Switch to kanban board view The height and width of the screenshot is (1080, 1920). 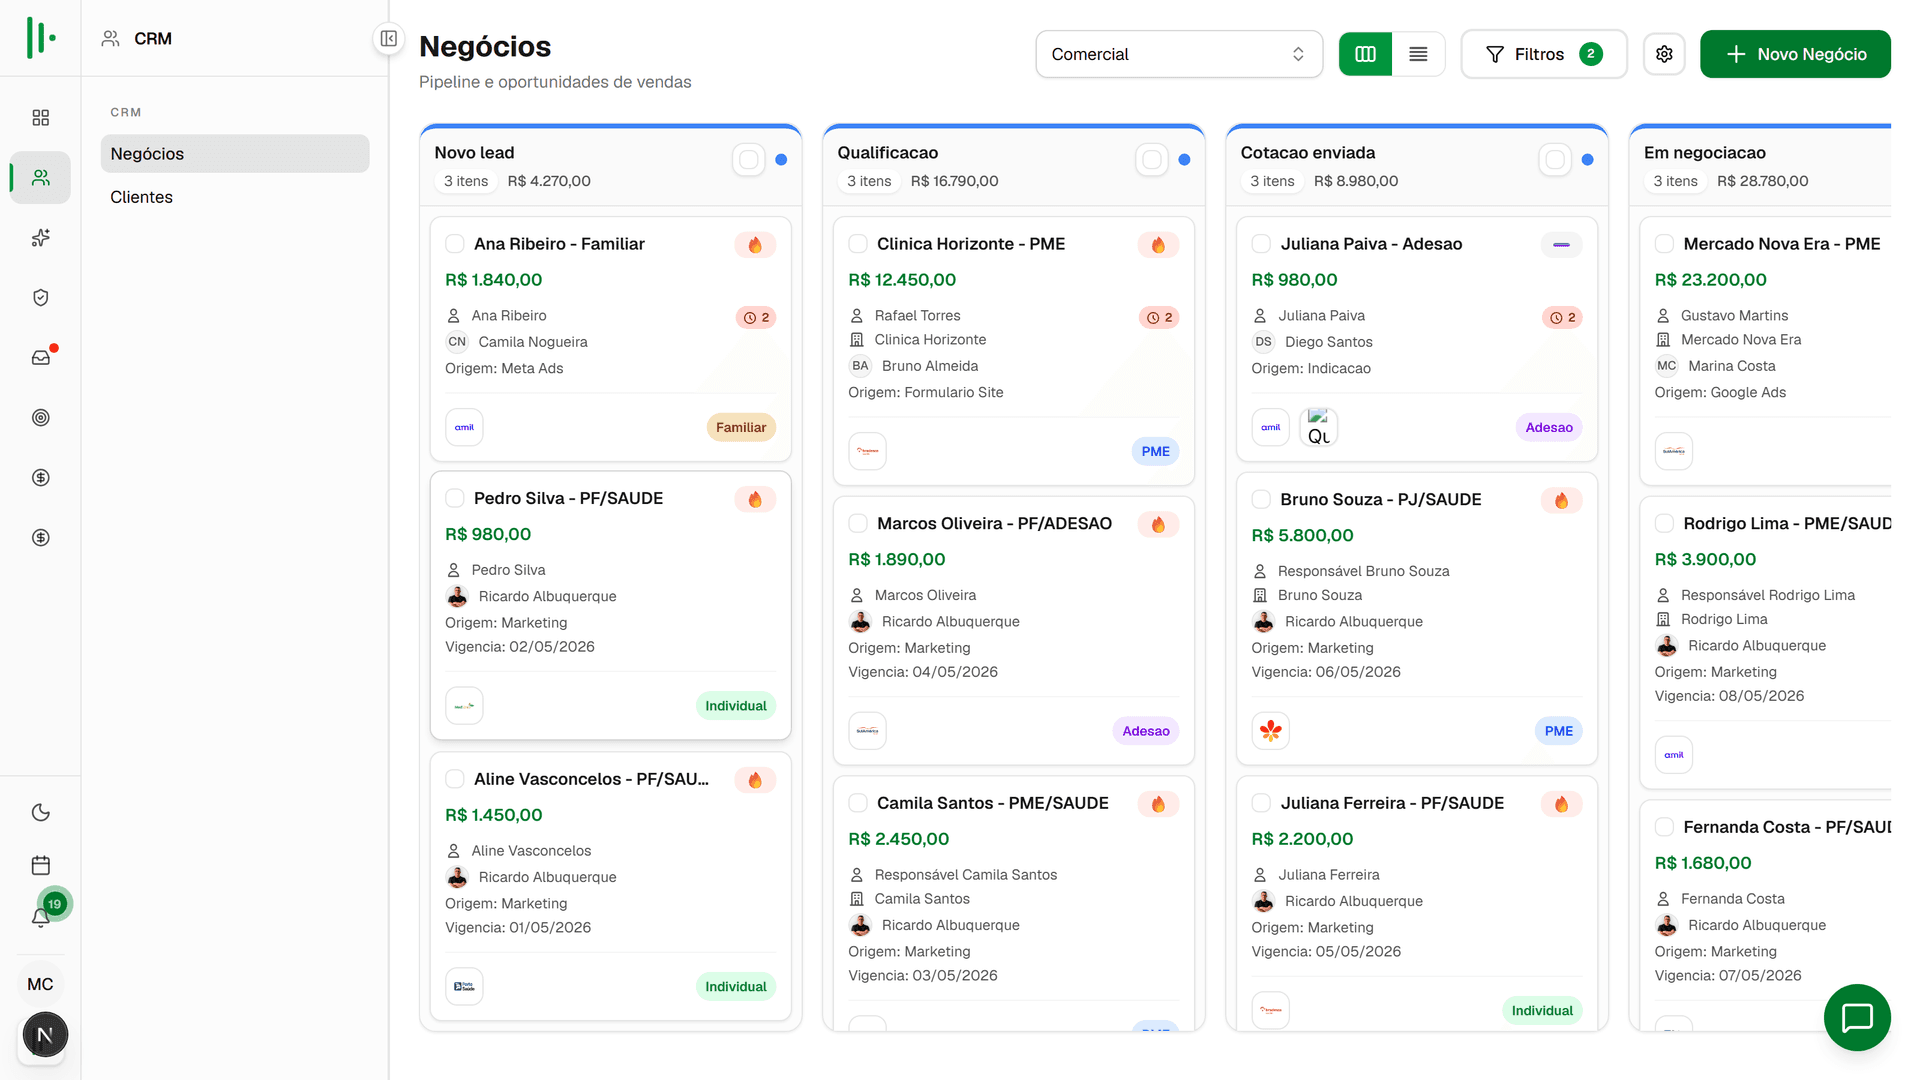pyautogui.click(x=1365, y=54)
